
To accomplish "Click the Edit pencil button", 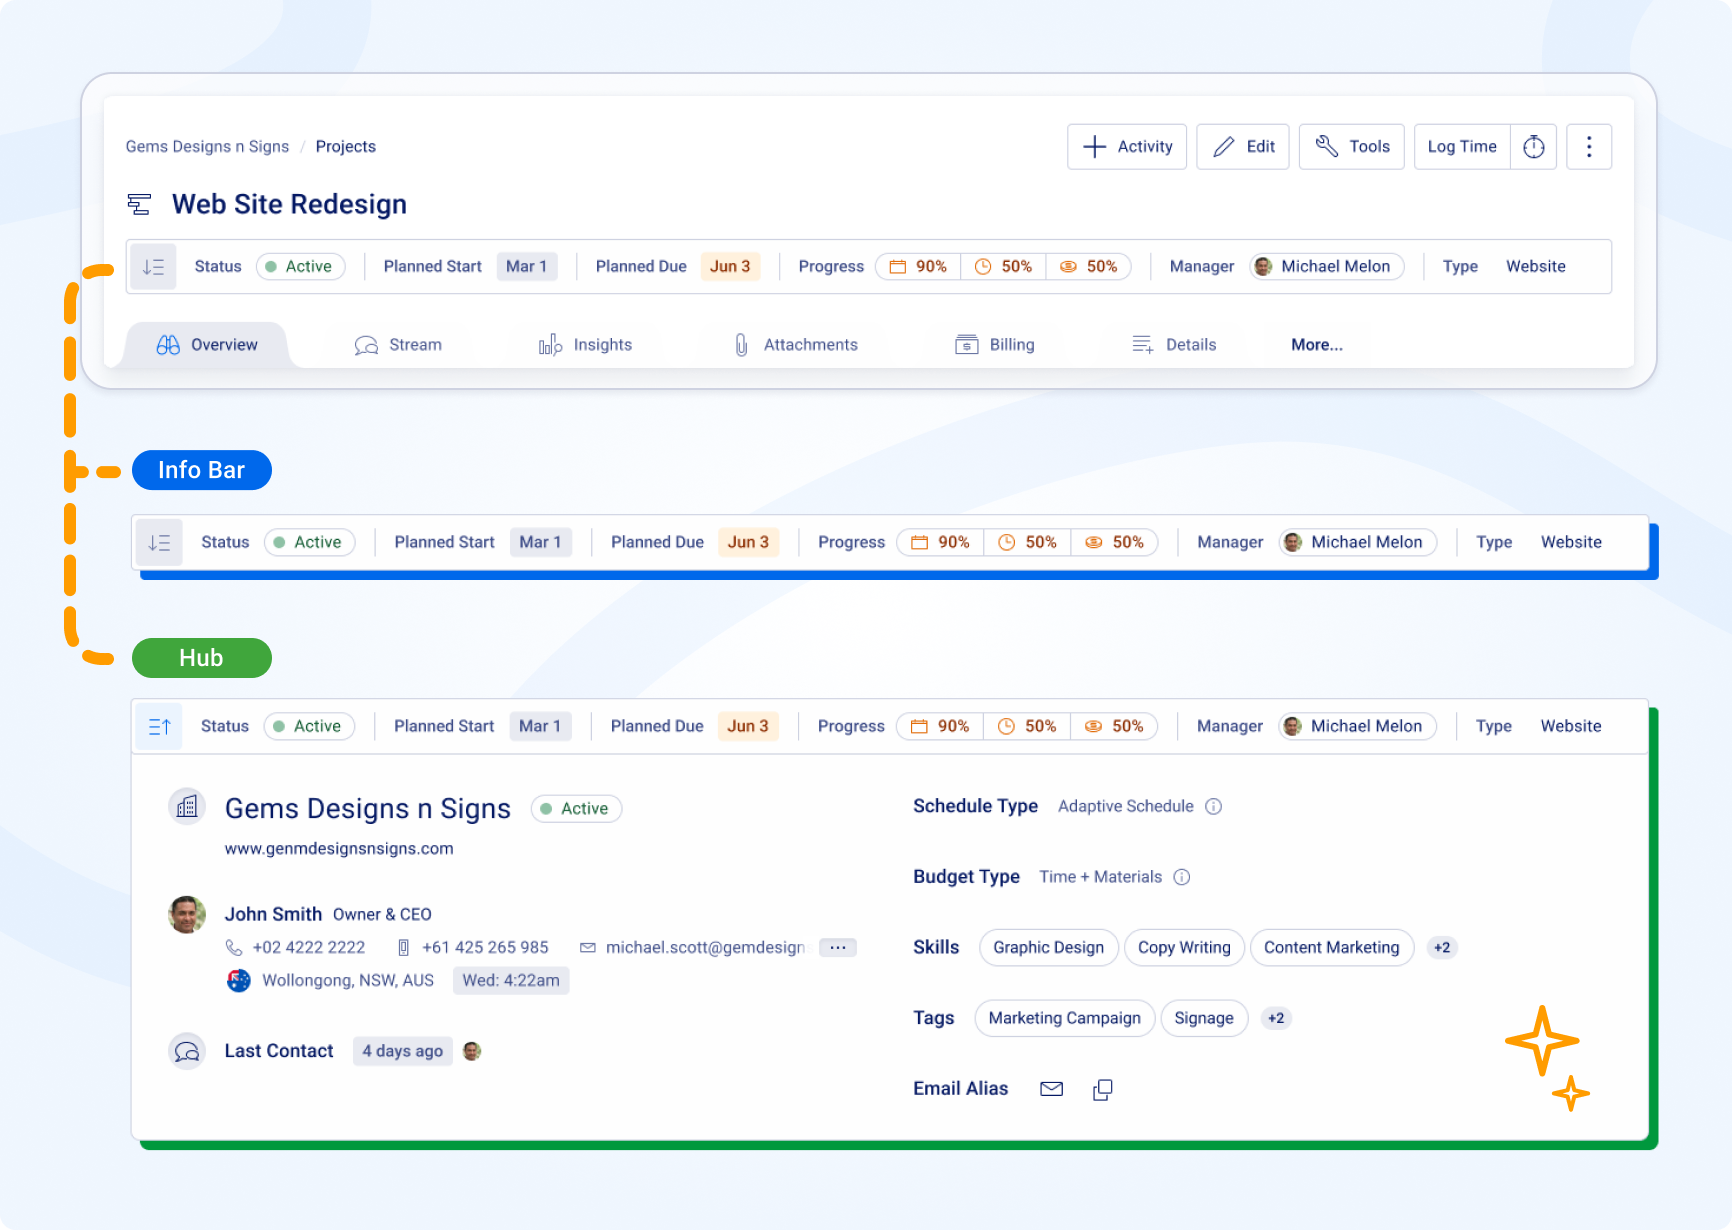I will click(1243, 147).
